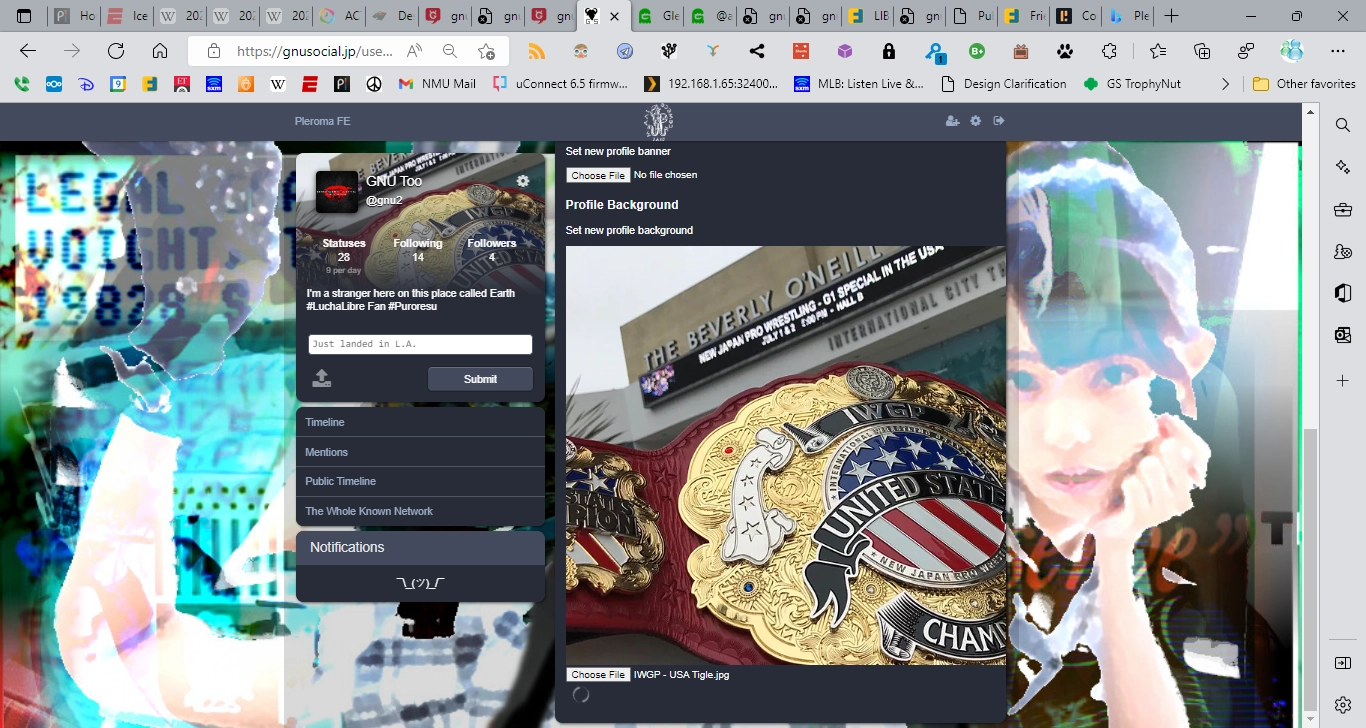Open the Extensions puzzle-piece menu
Image resolution: width=1366 pixels, height=728 pixels.
[1109, 51]
